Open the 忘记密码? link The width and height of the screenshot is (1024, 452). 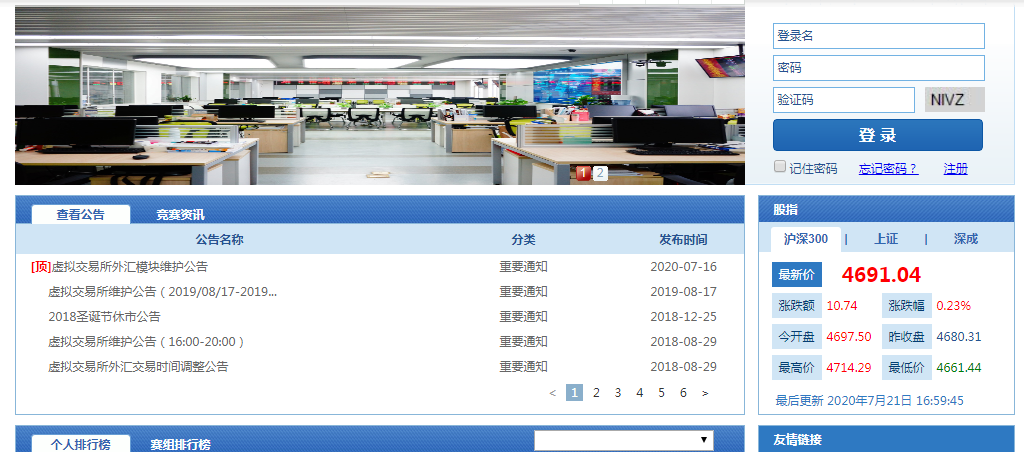pos(887,169)
